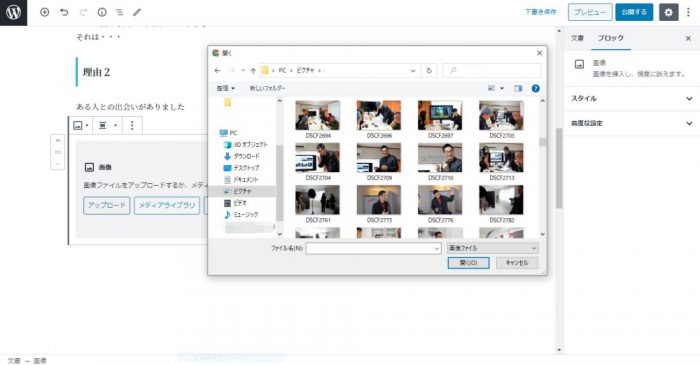Close the block settings sidebar
This screenshot has width=700, height=365.
tap(688, 38)
